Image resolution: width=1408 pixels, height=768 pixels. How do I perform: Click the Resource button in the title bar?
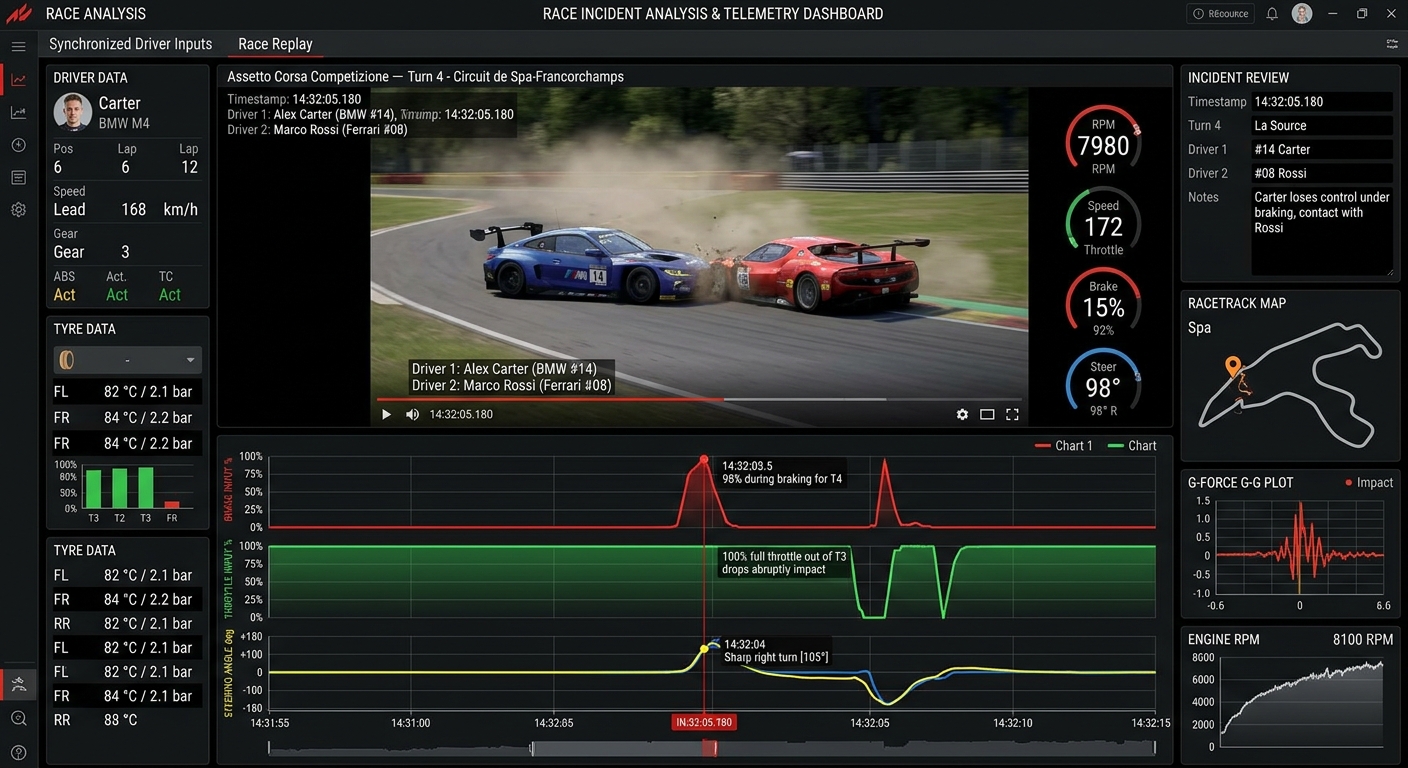point(1221,14)
